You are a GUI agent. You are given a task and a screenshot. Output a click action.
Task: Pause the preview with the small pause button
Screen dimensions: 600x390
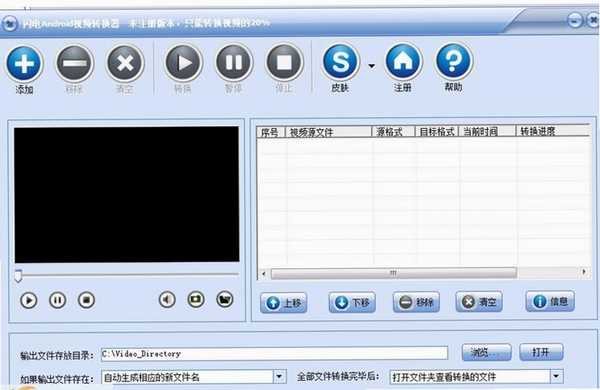click(57, 300)
